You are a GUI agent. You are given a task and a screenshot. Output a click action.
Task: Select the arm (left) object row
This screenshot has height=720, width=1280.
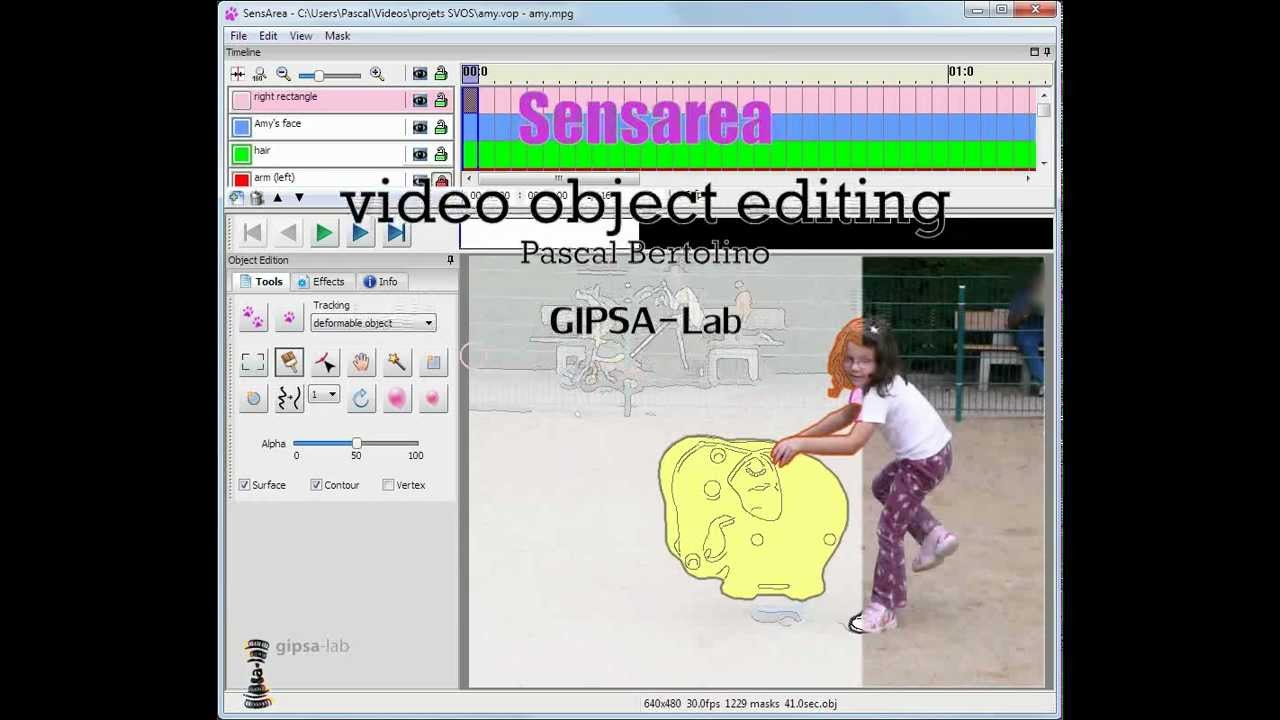[341, 178]
